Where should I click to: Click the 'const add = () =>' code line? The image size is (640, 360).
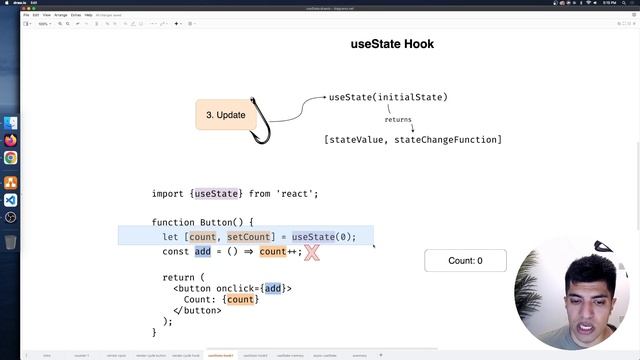(232, 251)
